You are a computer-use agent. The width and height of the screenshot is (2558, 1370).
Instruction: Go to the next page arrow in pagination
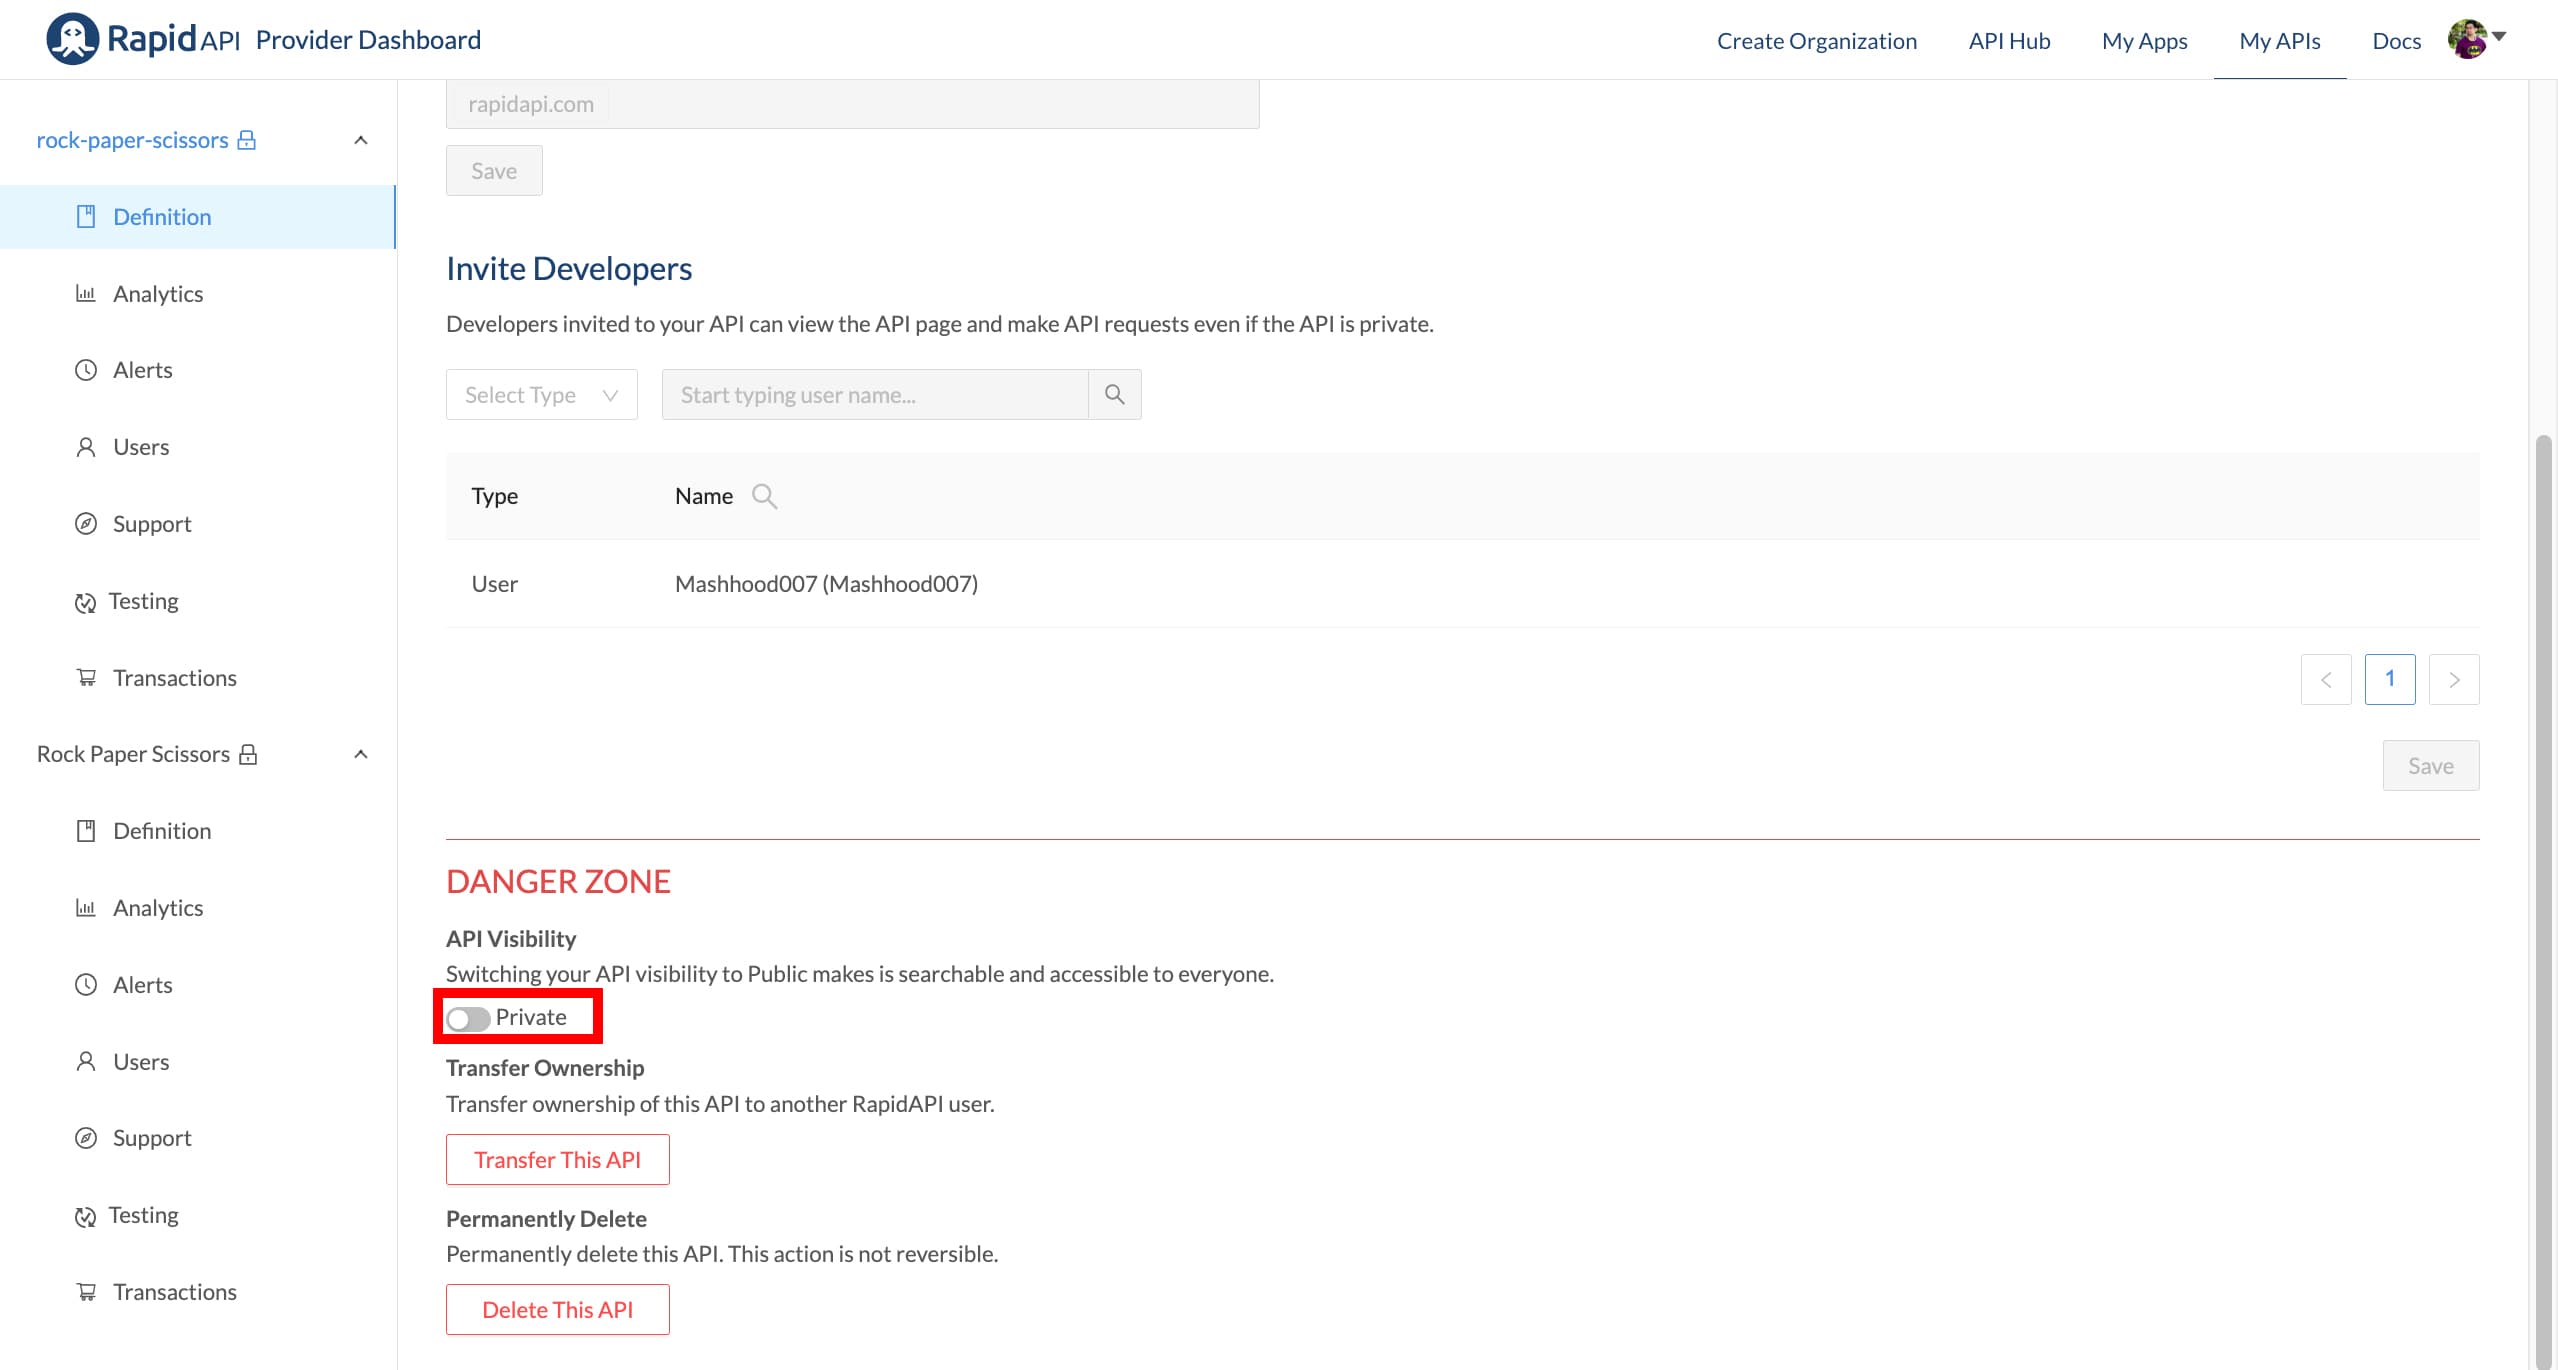(x=2454, y=679)
